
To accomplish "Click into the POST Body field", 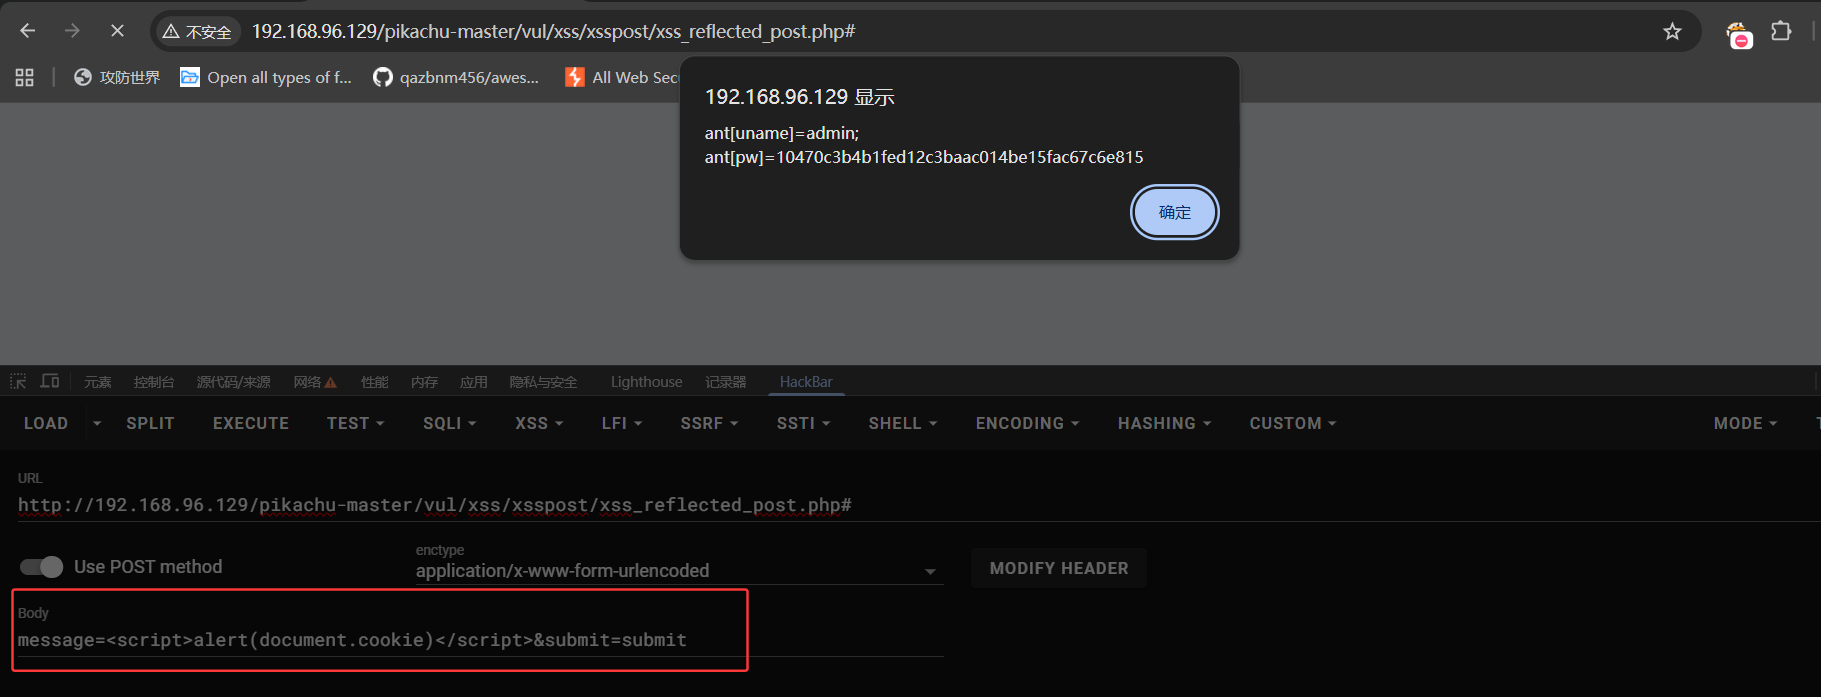I will pyautogui.click(x=480, y=640).
